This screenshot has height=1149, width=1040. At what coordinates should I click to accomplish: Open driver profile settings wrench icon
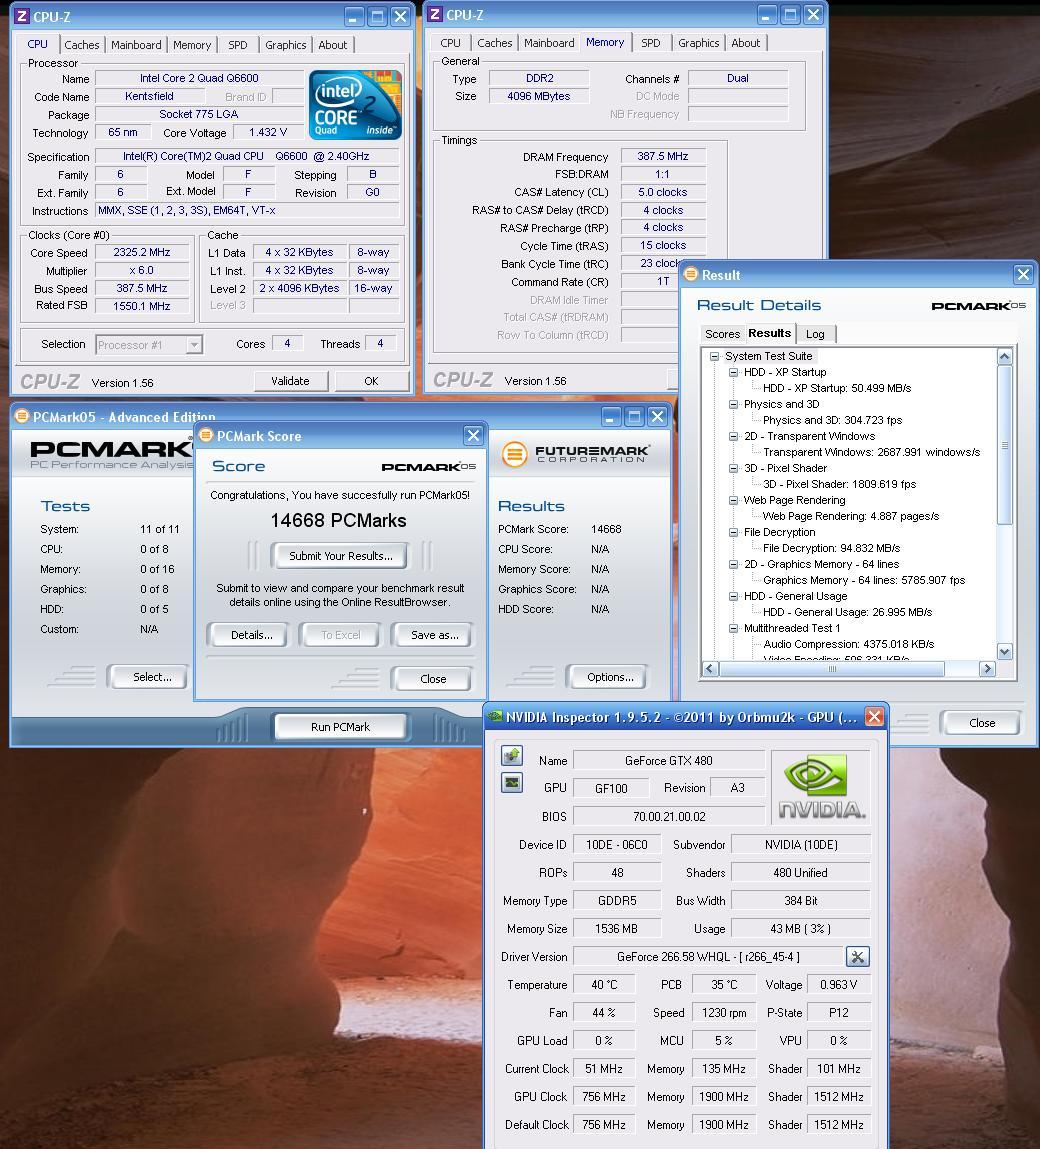[858, 956]
